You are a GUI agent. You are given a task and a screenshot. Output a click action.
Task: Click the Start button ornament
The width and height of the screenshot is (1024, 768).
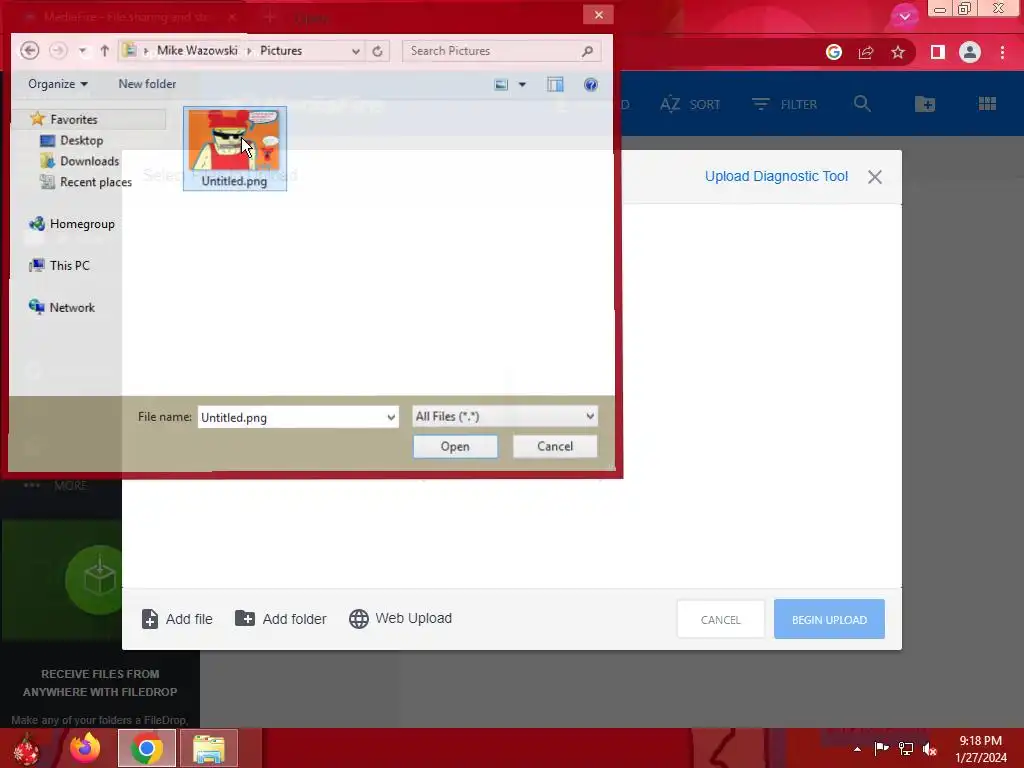pos(26,749)
